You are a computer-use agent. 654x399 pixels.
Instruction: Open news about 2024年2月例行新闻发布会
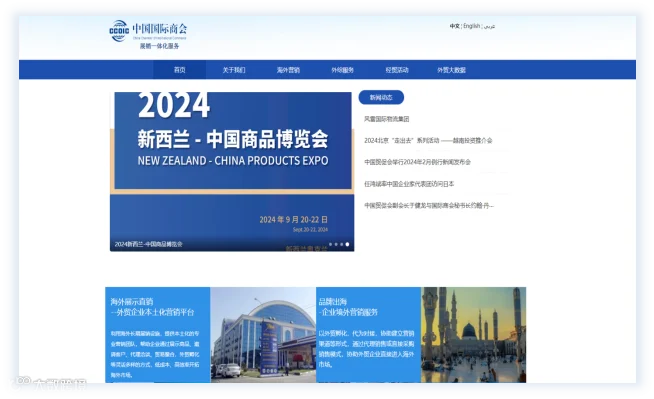point(417,162)
